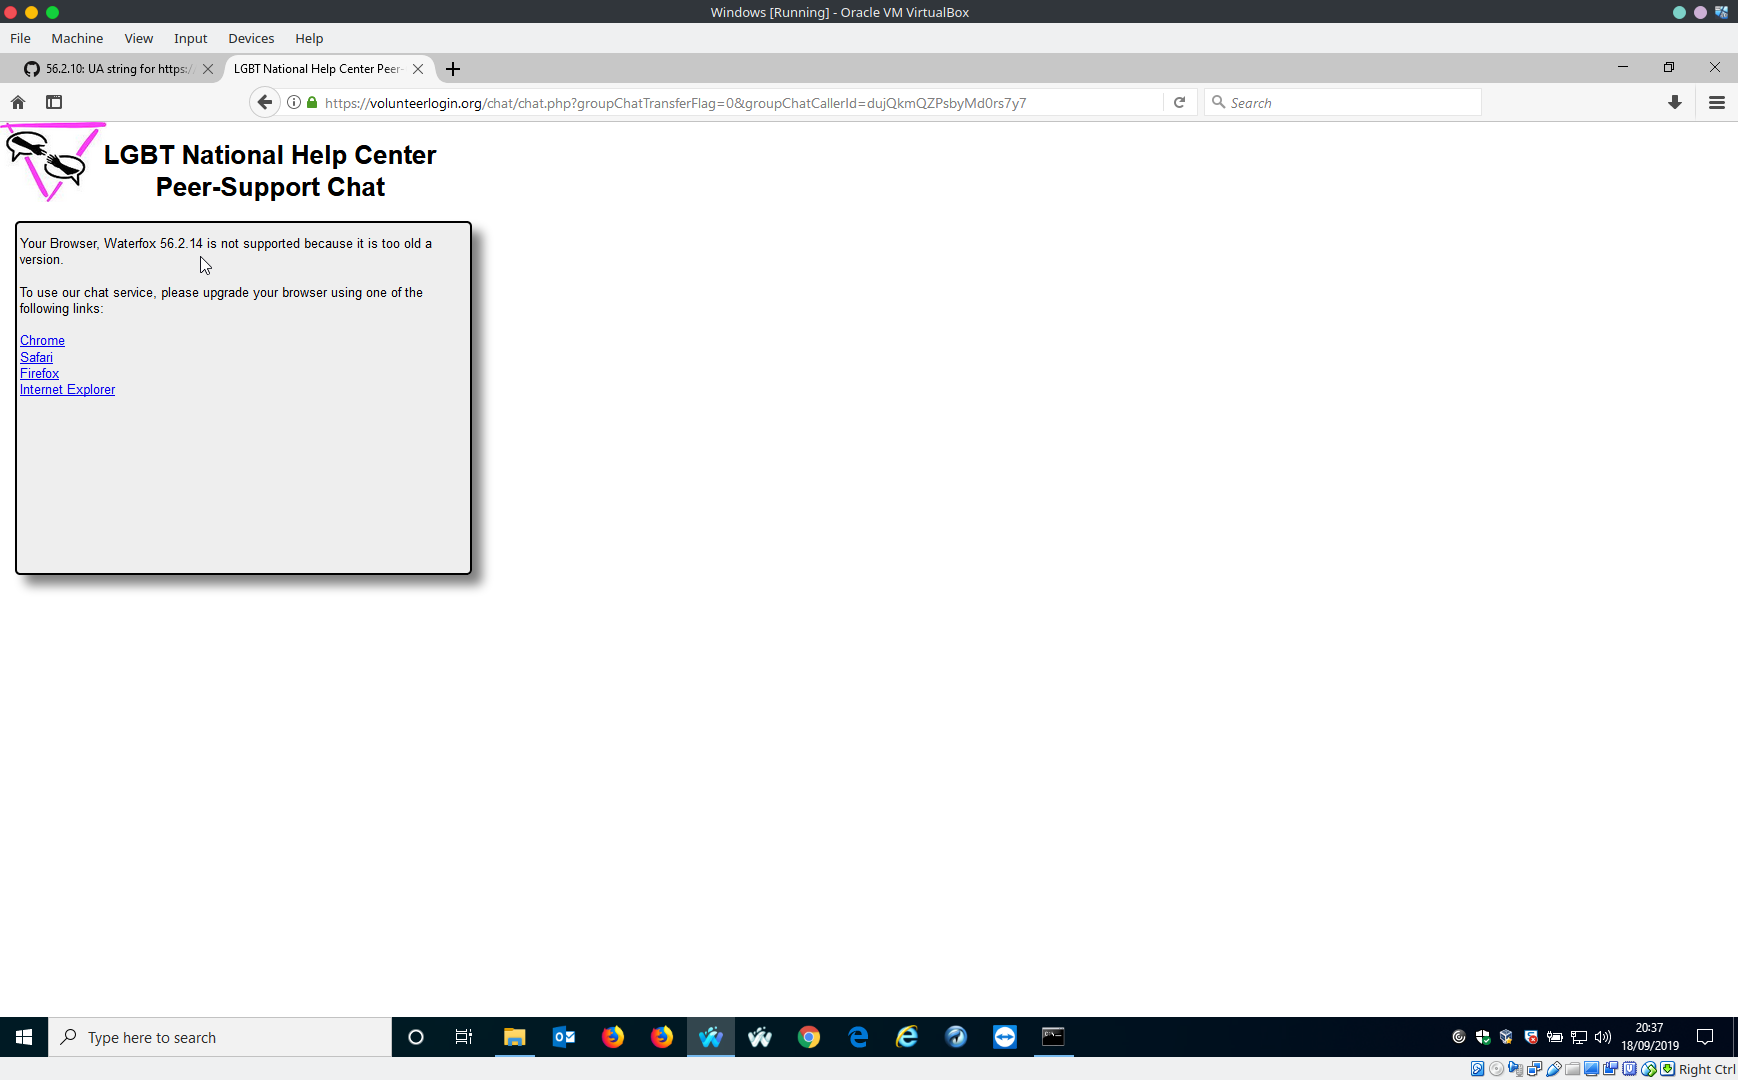Open Google Chrome from the taskbar

tap(809, 1037)
